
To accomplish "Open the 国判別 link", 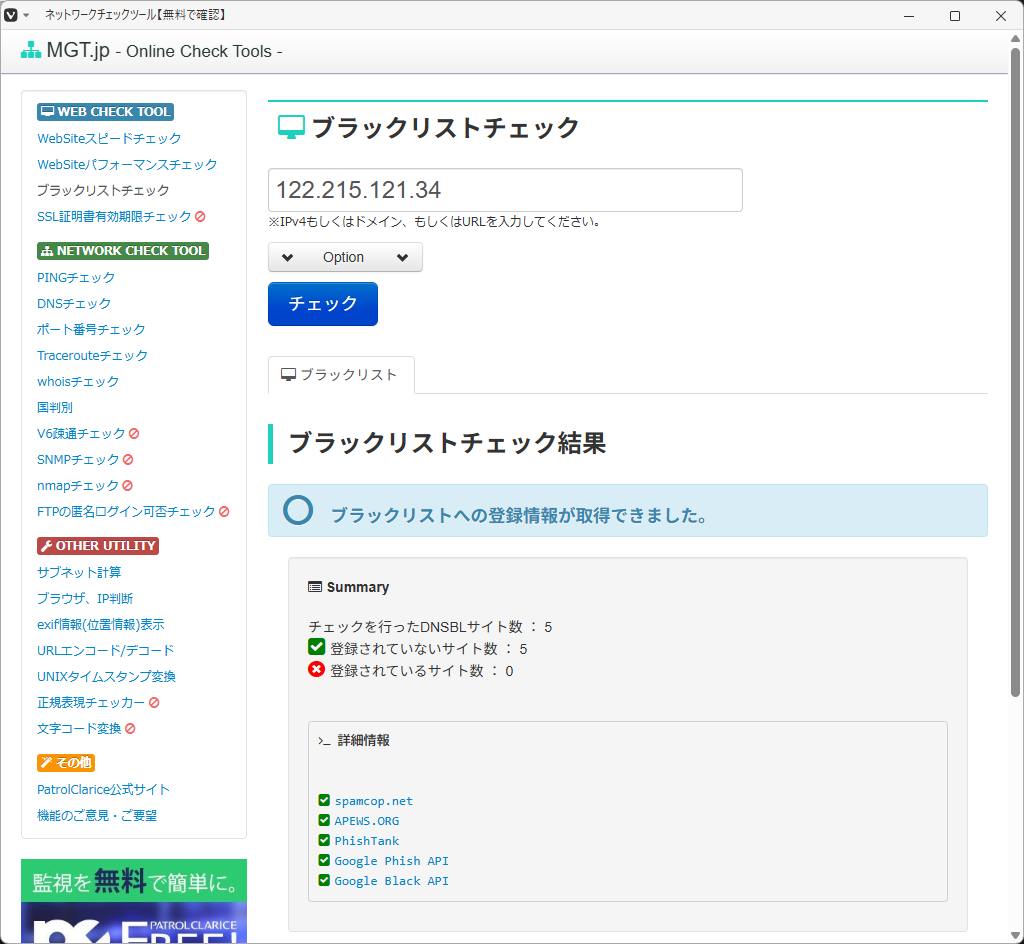I will [55, 407].
